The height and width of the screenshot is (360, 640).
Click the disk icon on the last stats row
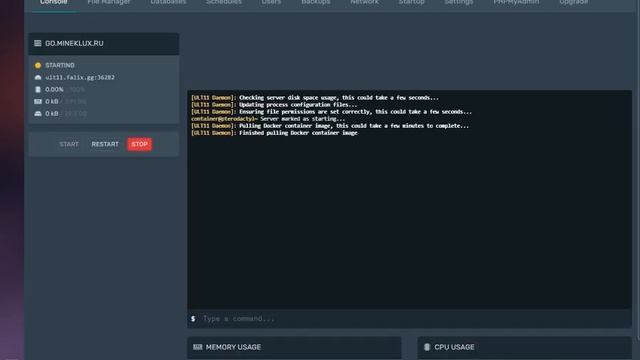coord(38,113)
